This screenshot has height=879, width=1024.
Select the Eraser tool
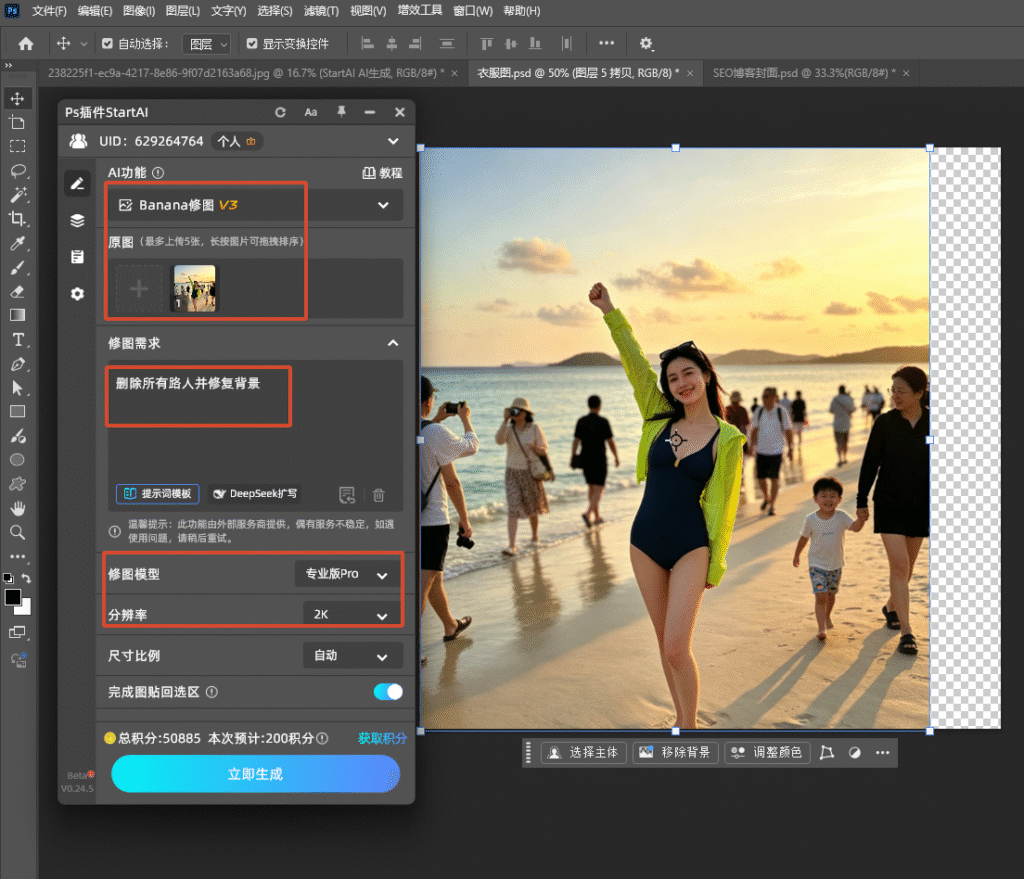click(18, 292)
